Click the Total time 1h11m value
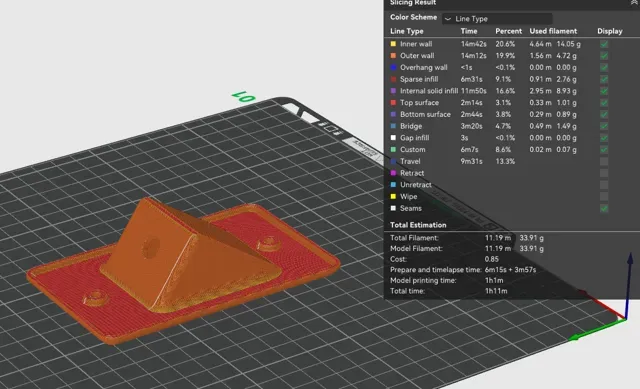Screen dimensions: 640x389 pyautogui.click(x=496, y=291)
